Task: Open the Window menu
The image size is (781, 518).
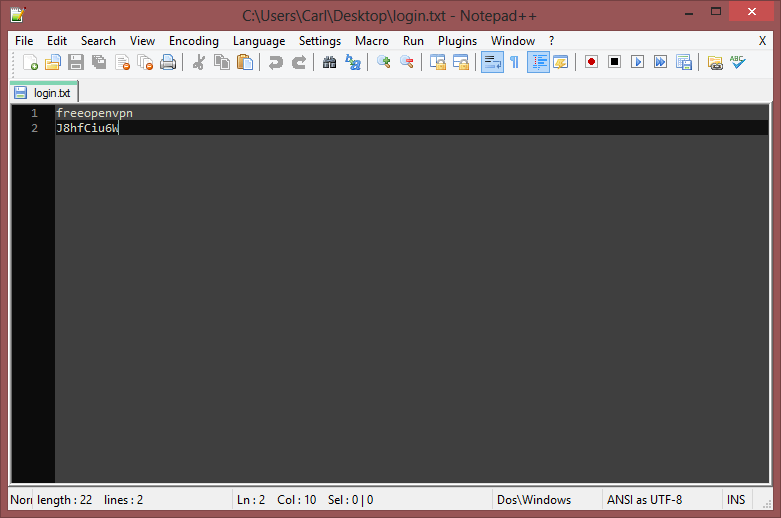Action: [x=513, y=41]
